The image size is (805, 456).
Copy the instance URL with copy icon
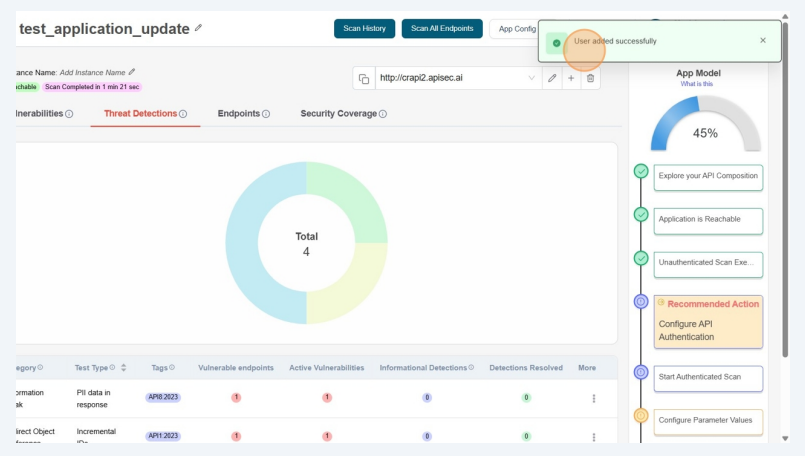[x=364, y=78]
